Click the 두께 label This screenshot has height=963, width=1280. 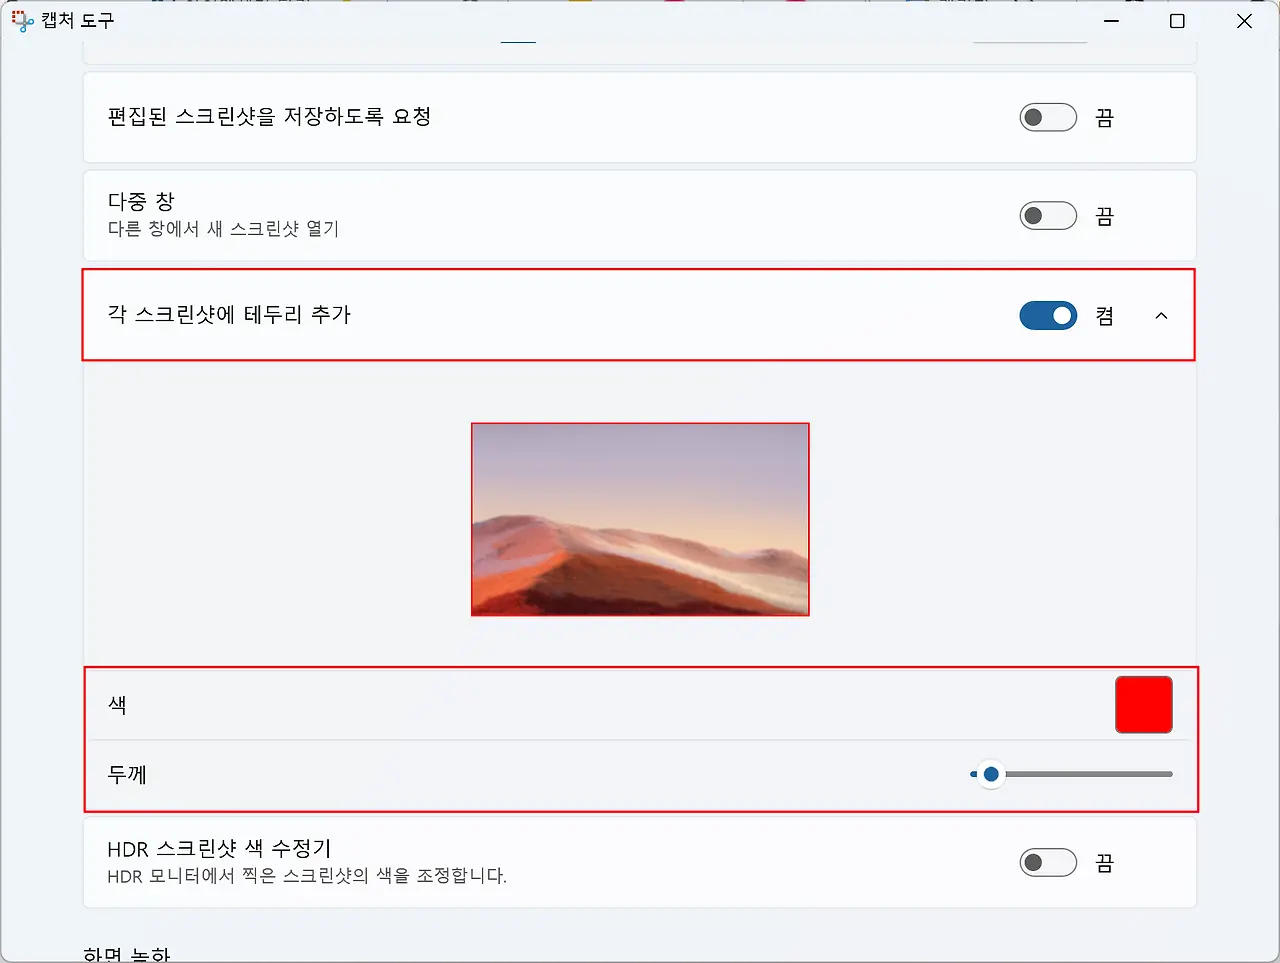click(x=123, y=773)
